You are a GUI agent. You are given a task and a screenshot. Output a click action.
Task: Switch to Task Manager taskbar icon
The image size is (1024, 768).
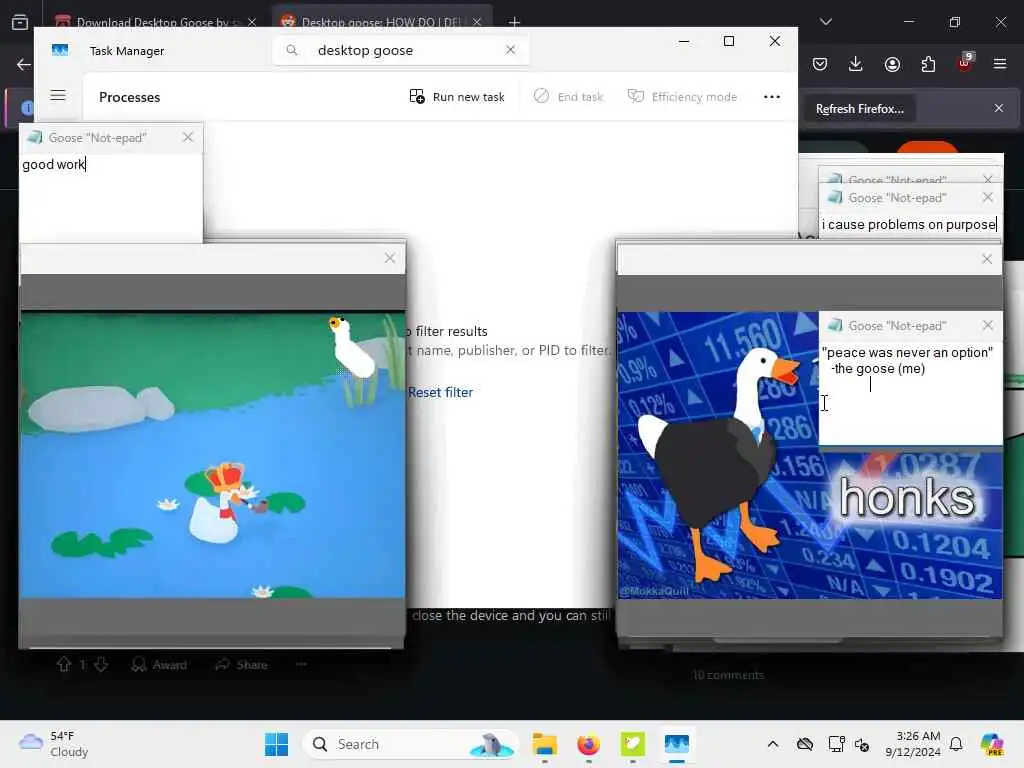tap(677, 744)
